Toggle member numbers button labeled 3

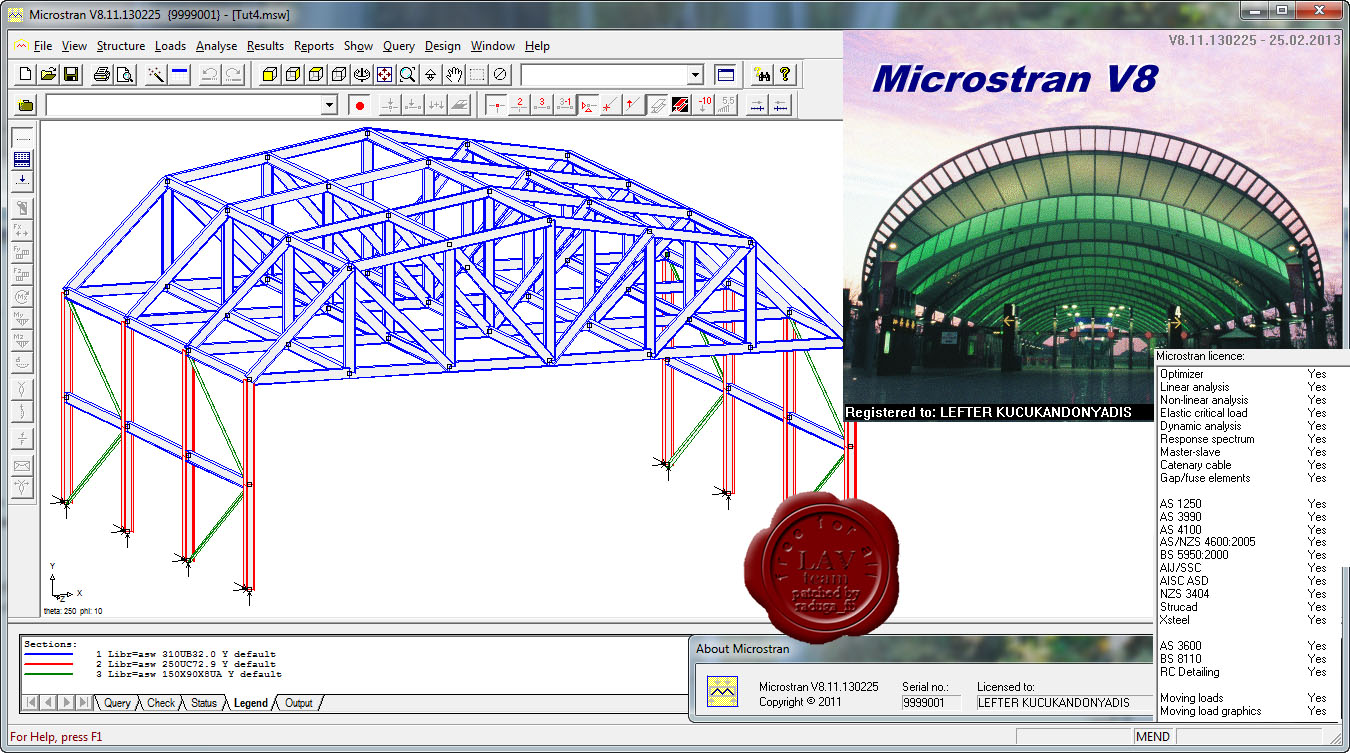coord(542,105)
